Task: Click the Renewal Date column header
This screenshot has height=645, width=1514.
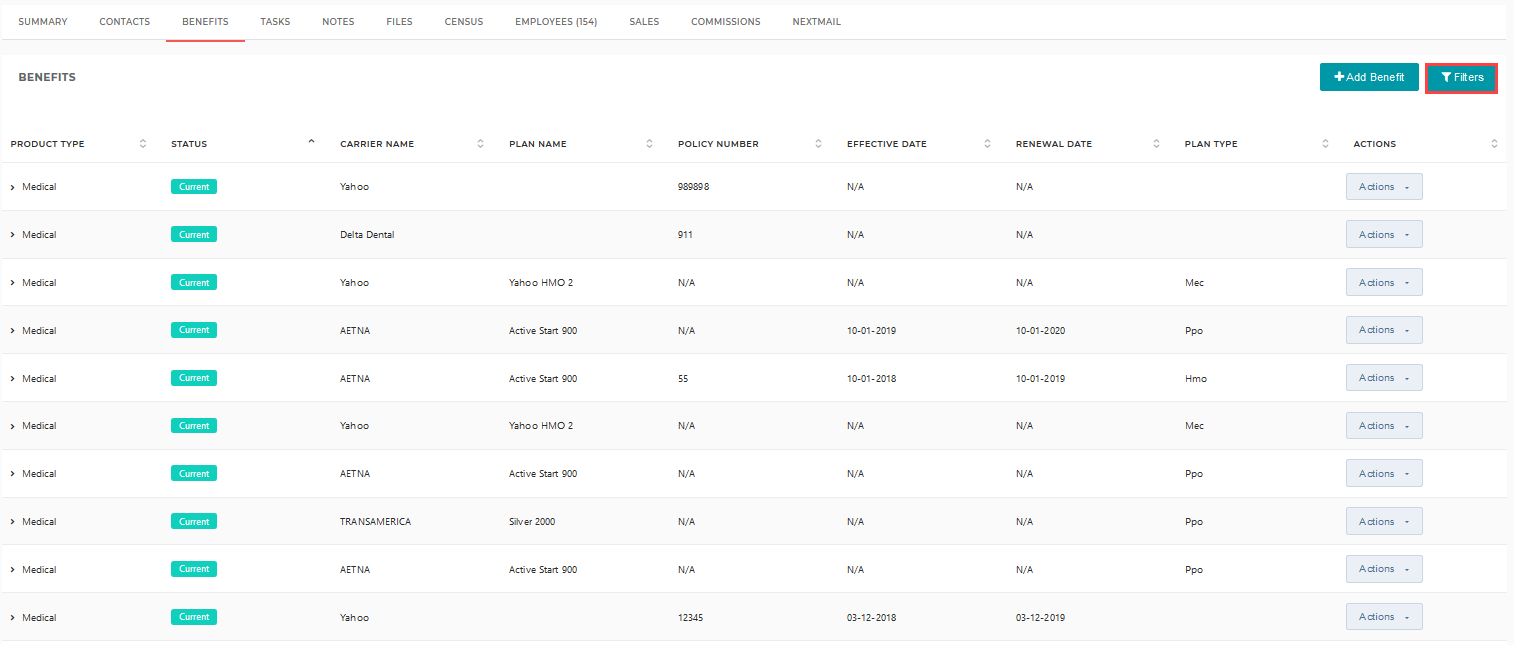Action: coord(1054,144)
